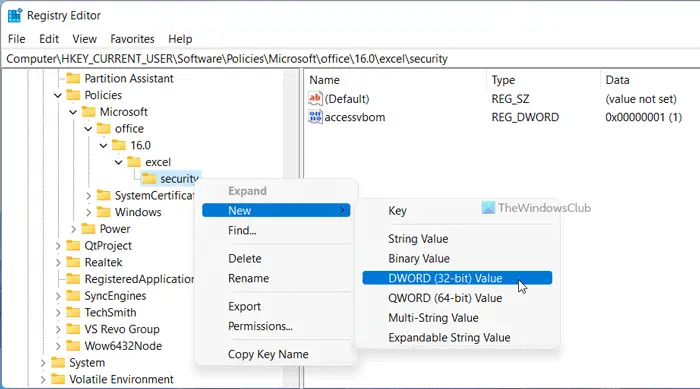Screen dimensions: 700x389
Task: Click the registry path address bar
Action: point(350,59)
